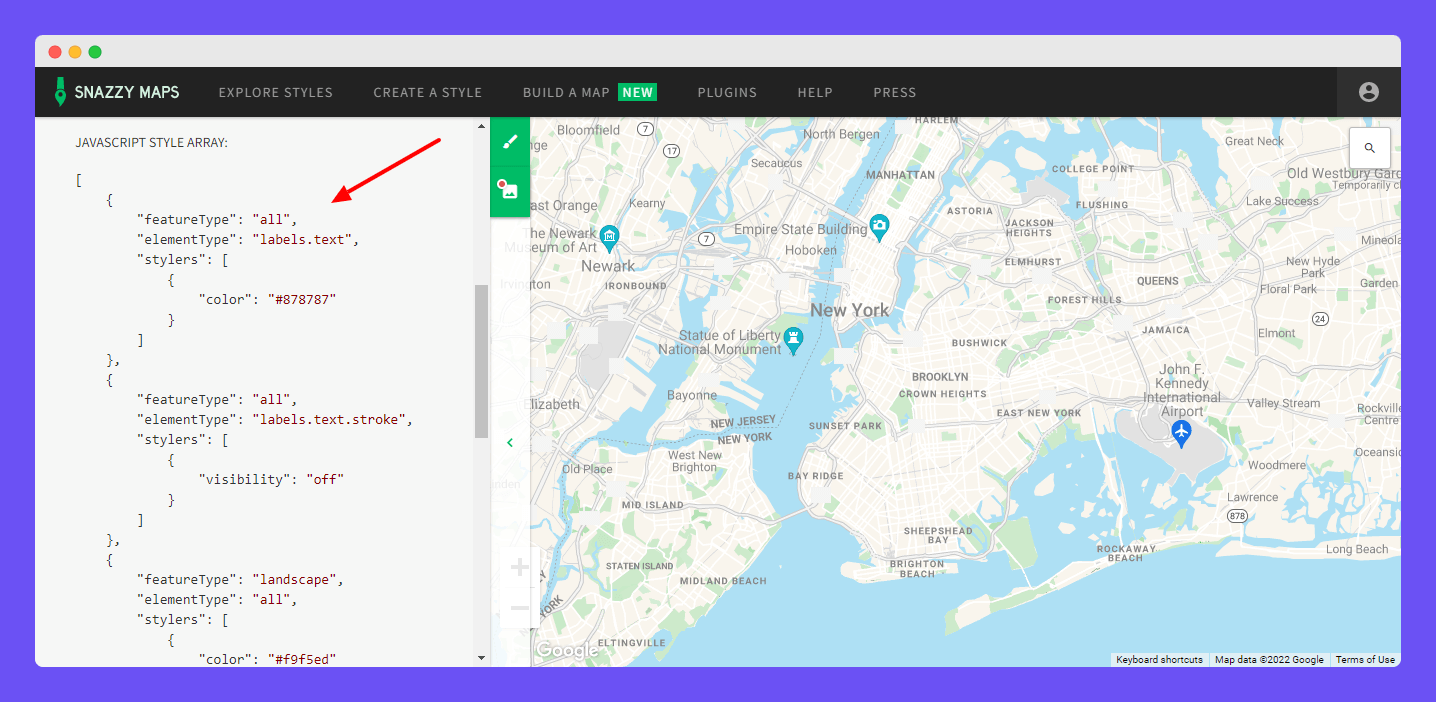This screenshot has width=1436, height=702.
Task: Click the green maximize window button
Action: (x=95, y=52)
